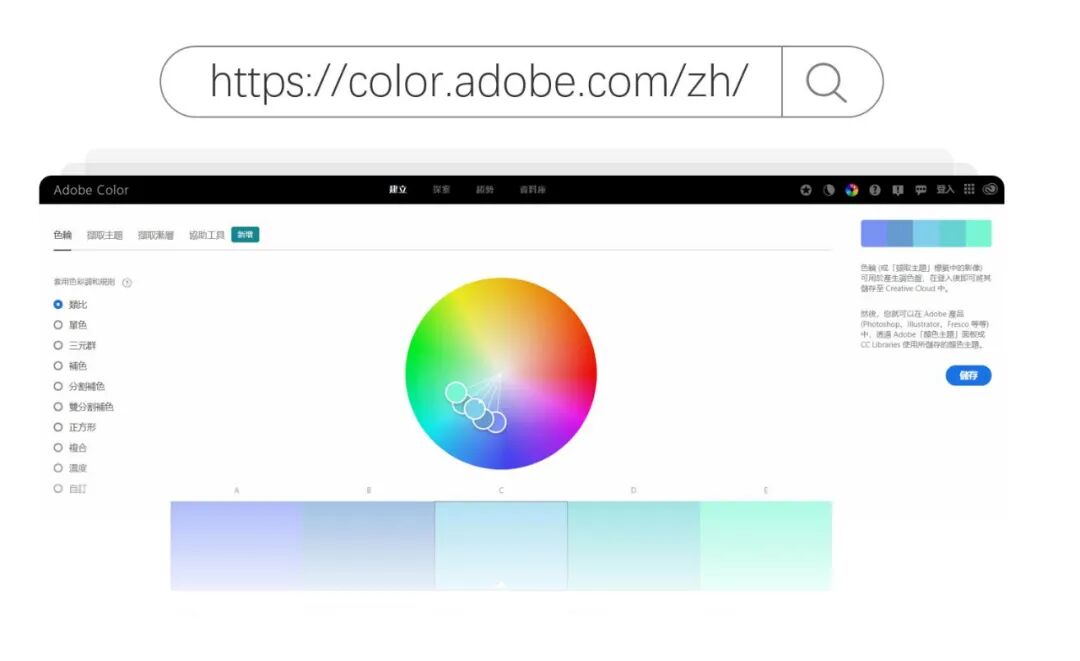This screenshot has width=1080, height=661.
Task: Select the 分割補色 radio button
Action: (58, 386)
